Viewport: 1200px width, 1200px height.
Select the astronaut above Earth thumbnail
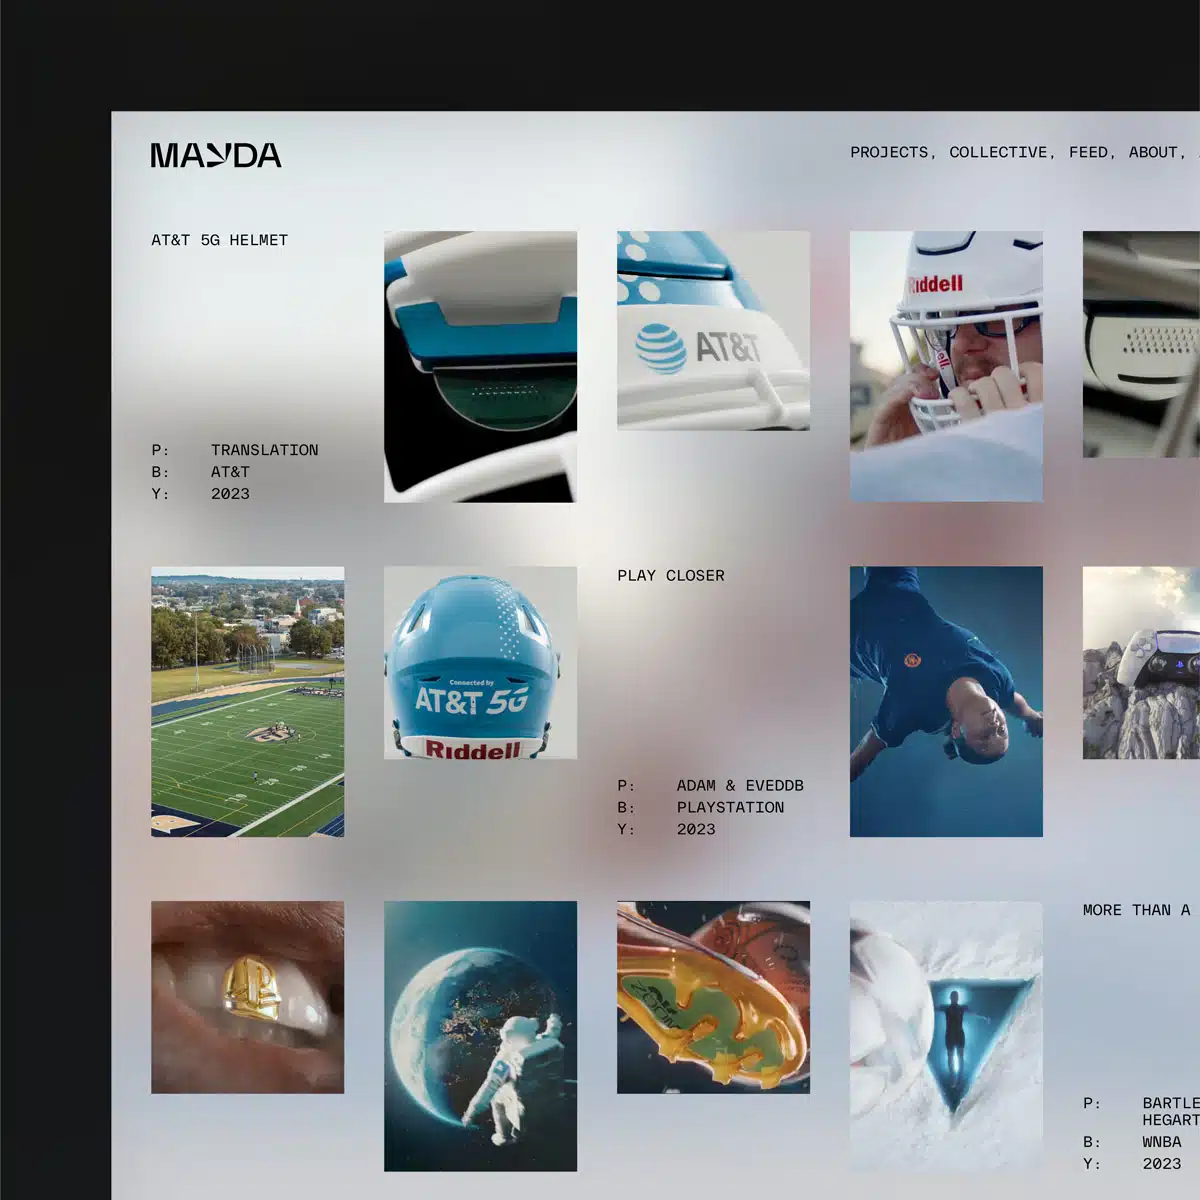click(481, 1035)
